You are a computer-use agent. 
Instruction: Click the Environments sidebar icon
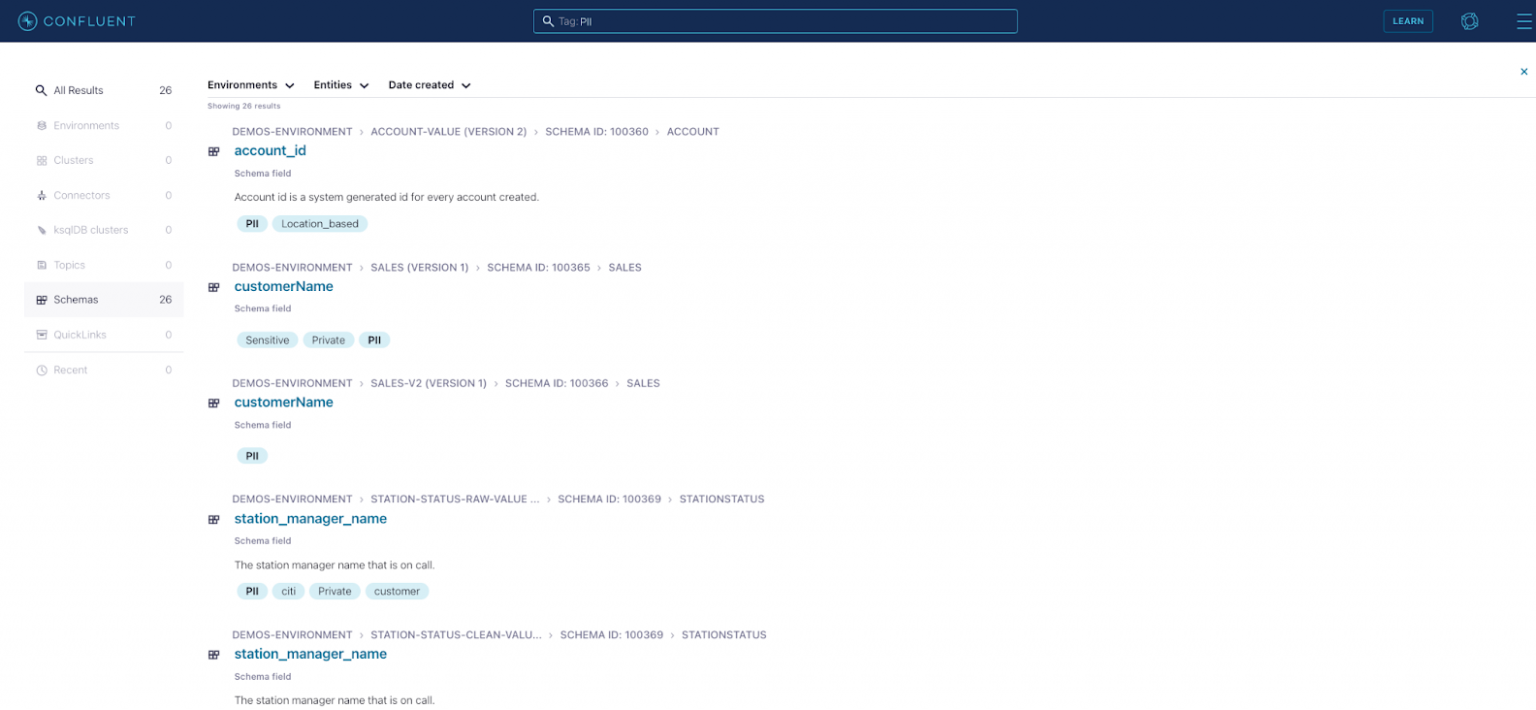[42, 126]
